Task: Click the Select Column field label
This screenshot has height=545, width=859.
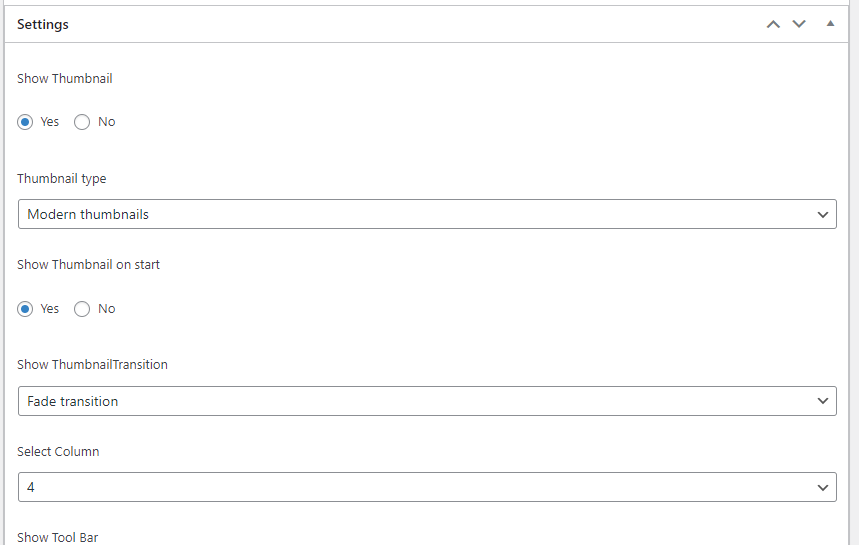Action: (x=58, y=451)
